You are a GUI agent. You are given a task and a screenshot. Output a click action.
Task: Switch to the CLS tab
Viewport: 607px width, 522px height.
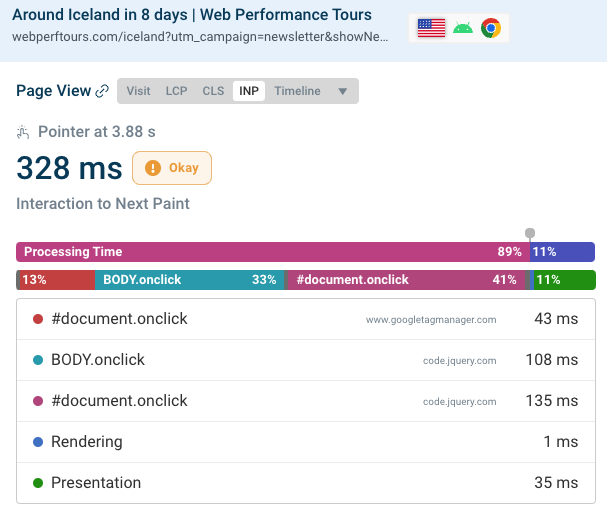tap(213, 91)
